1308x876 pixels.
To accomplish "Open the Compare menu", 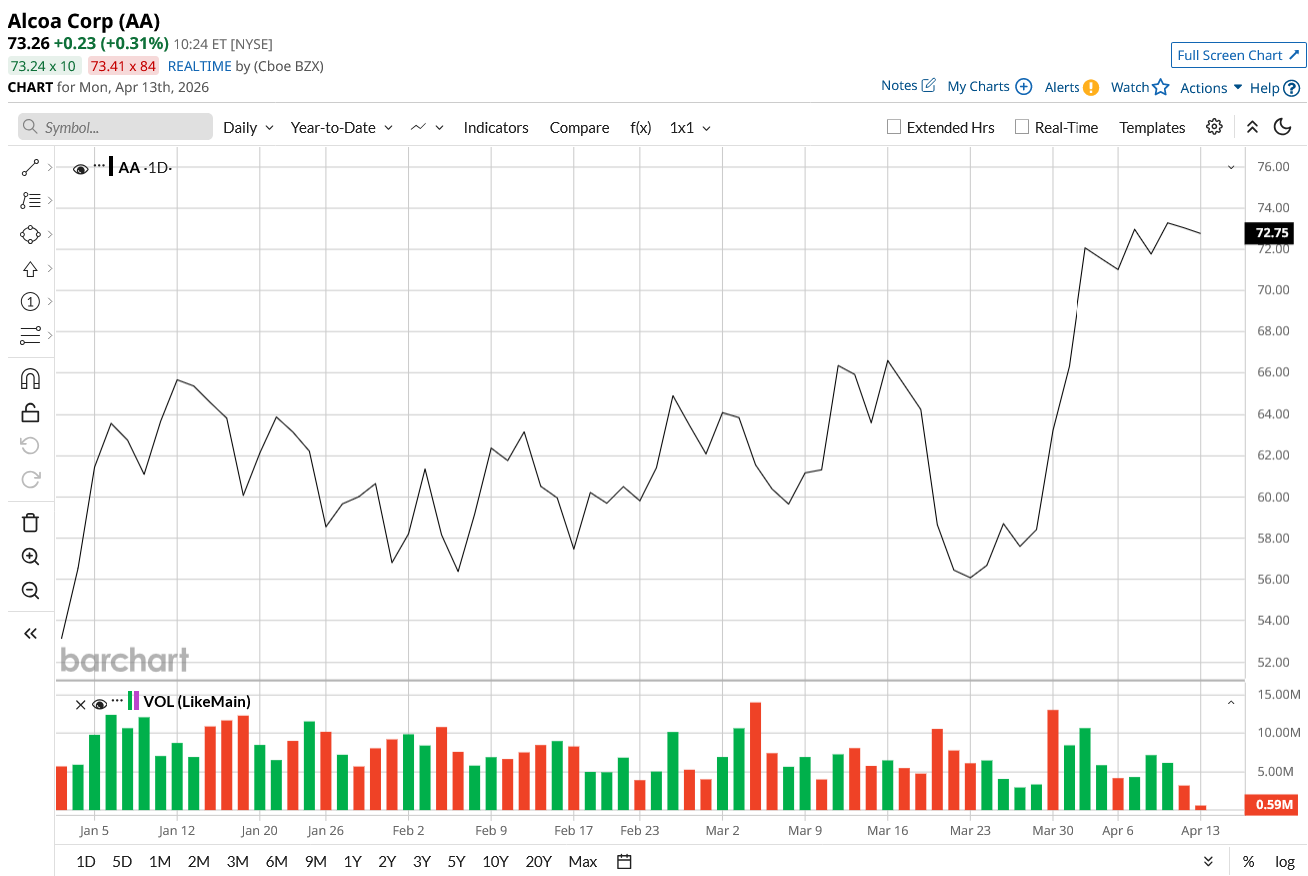I will point(579,127).
